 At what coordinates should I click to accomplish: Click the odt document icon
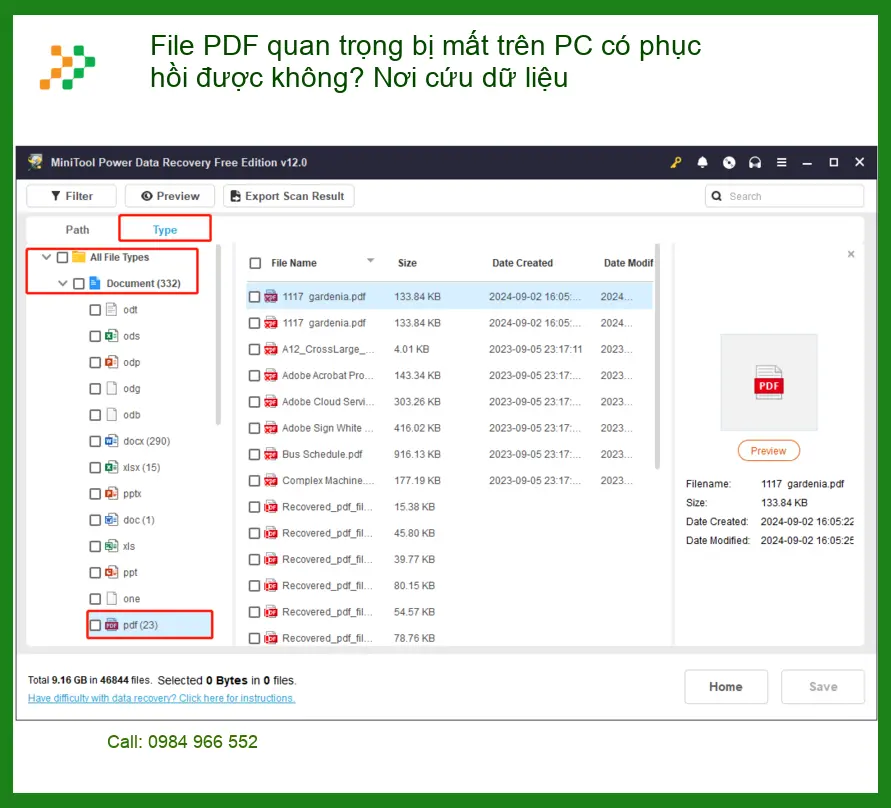click(x=111, y=310)
